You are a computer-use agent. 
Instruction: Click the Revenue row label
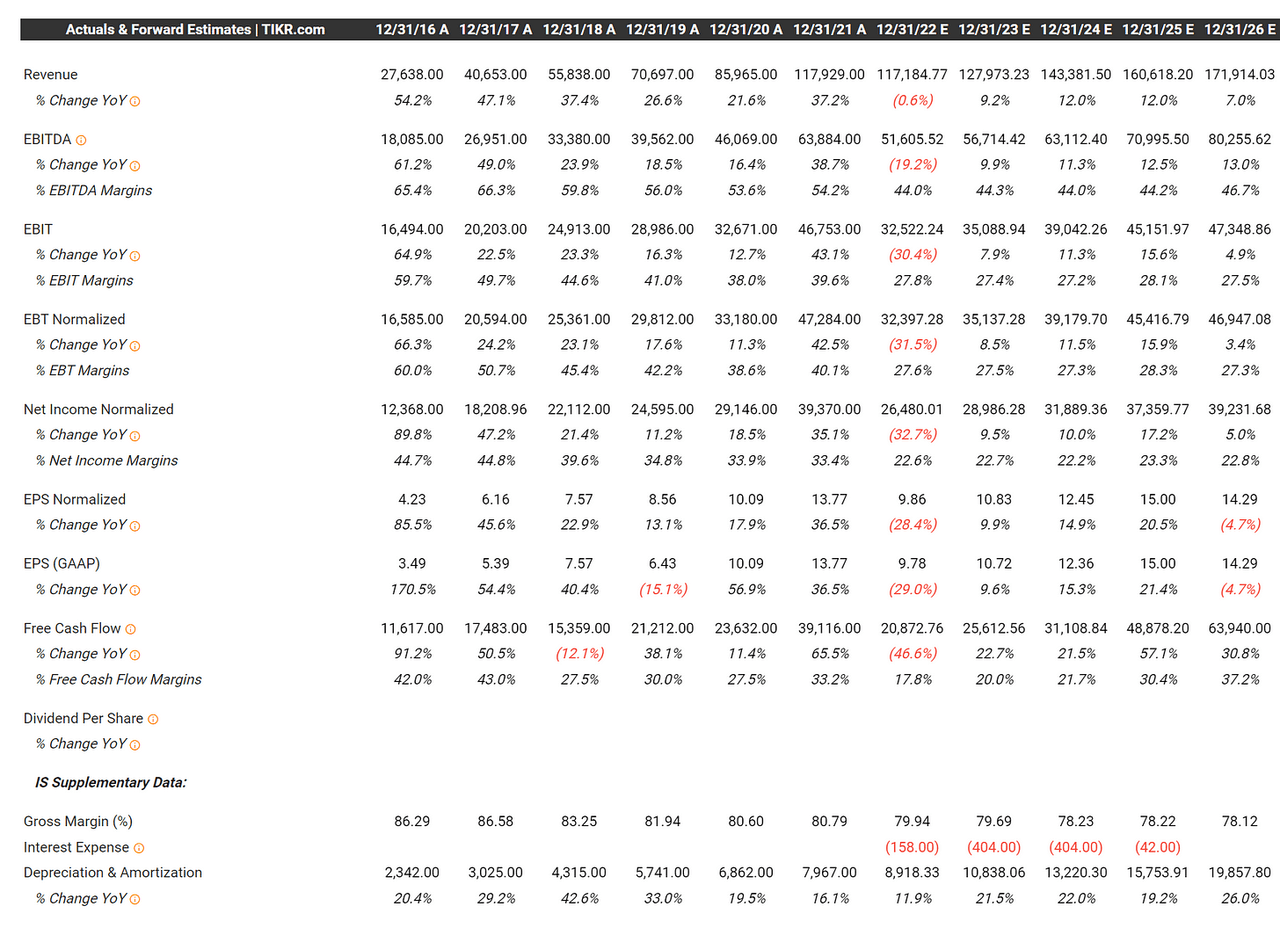51,75
